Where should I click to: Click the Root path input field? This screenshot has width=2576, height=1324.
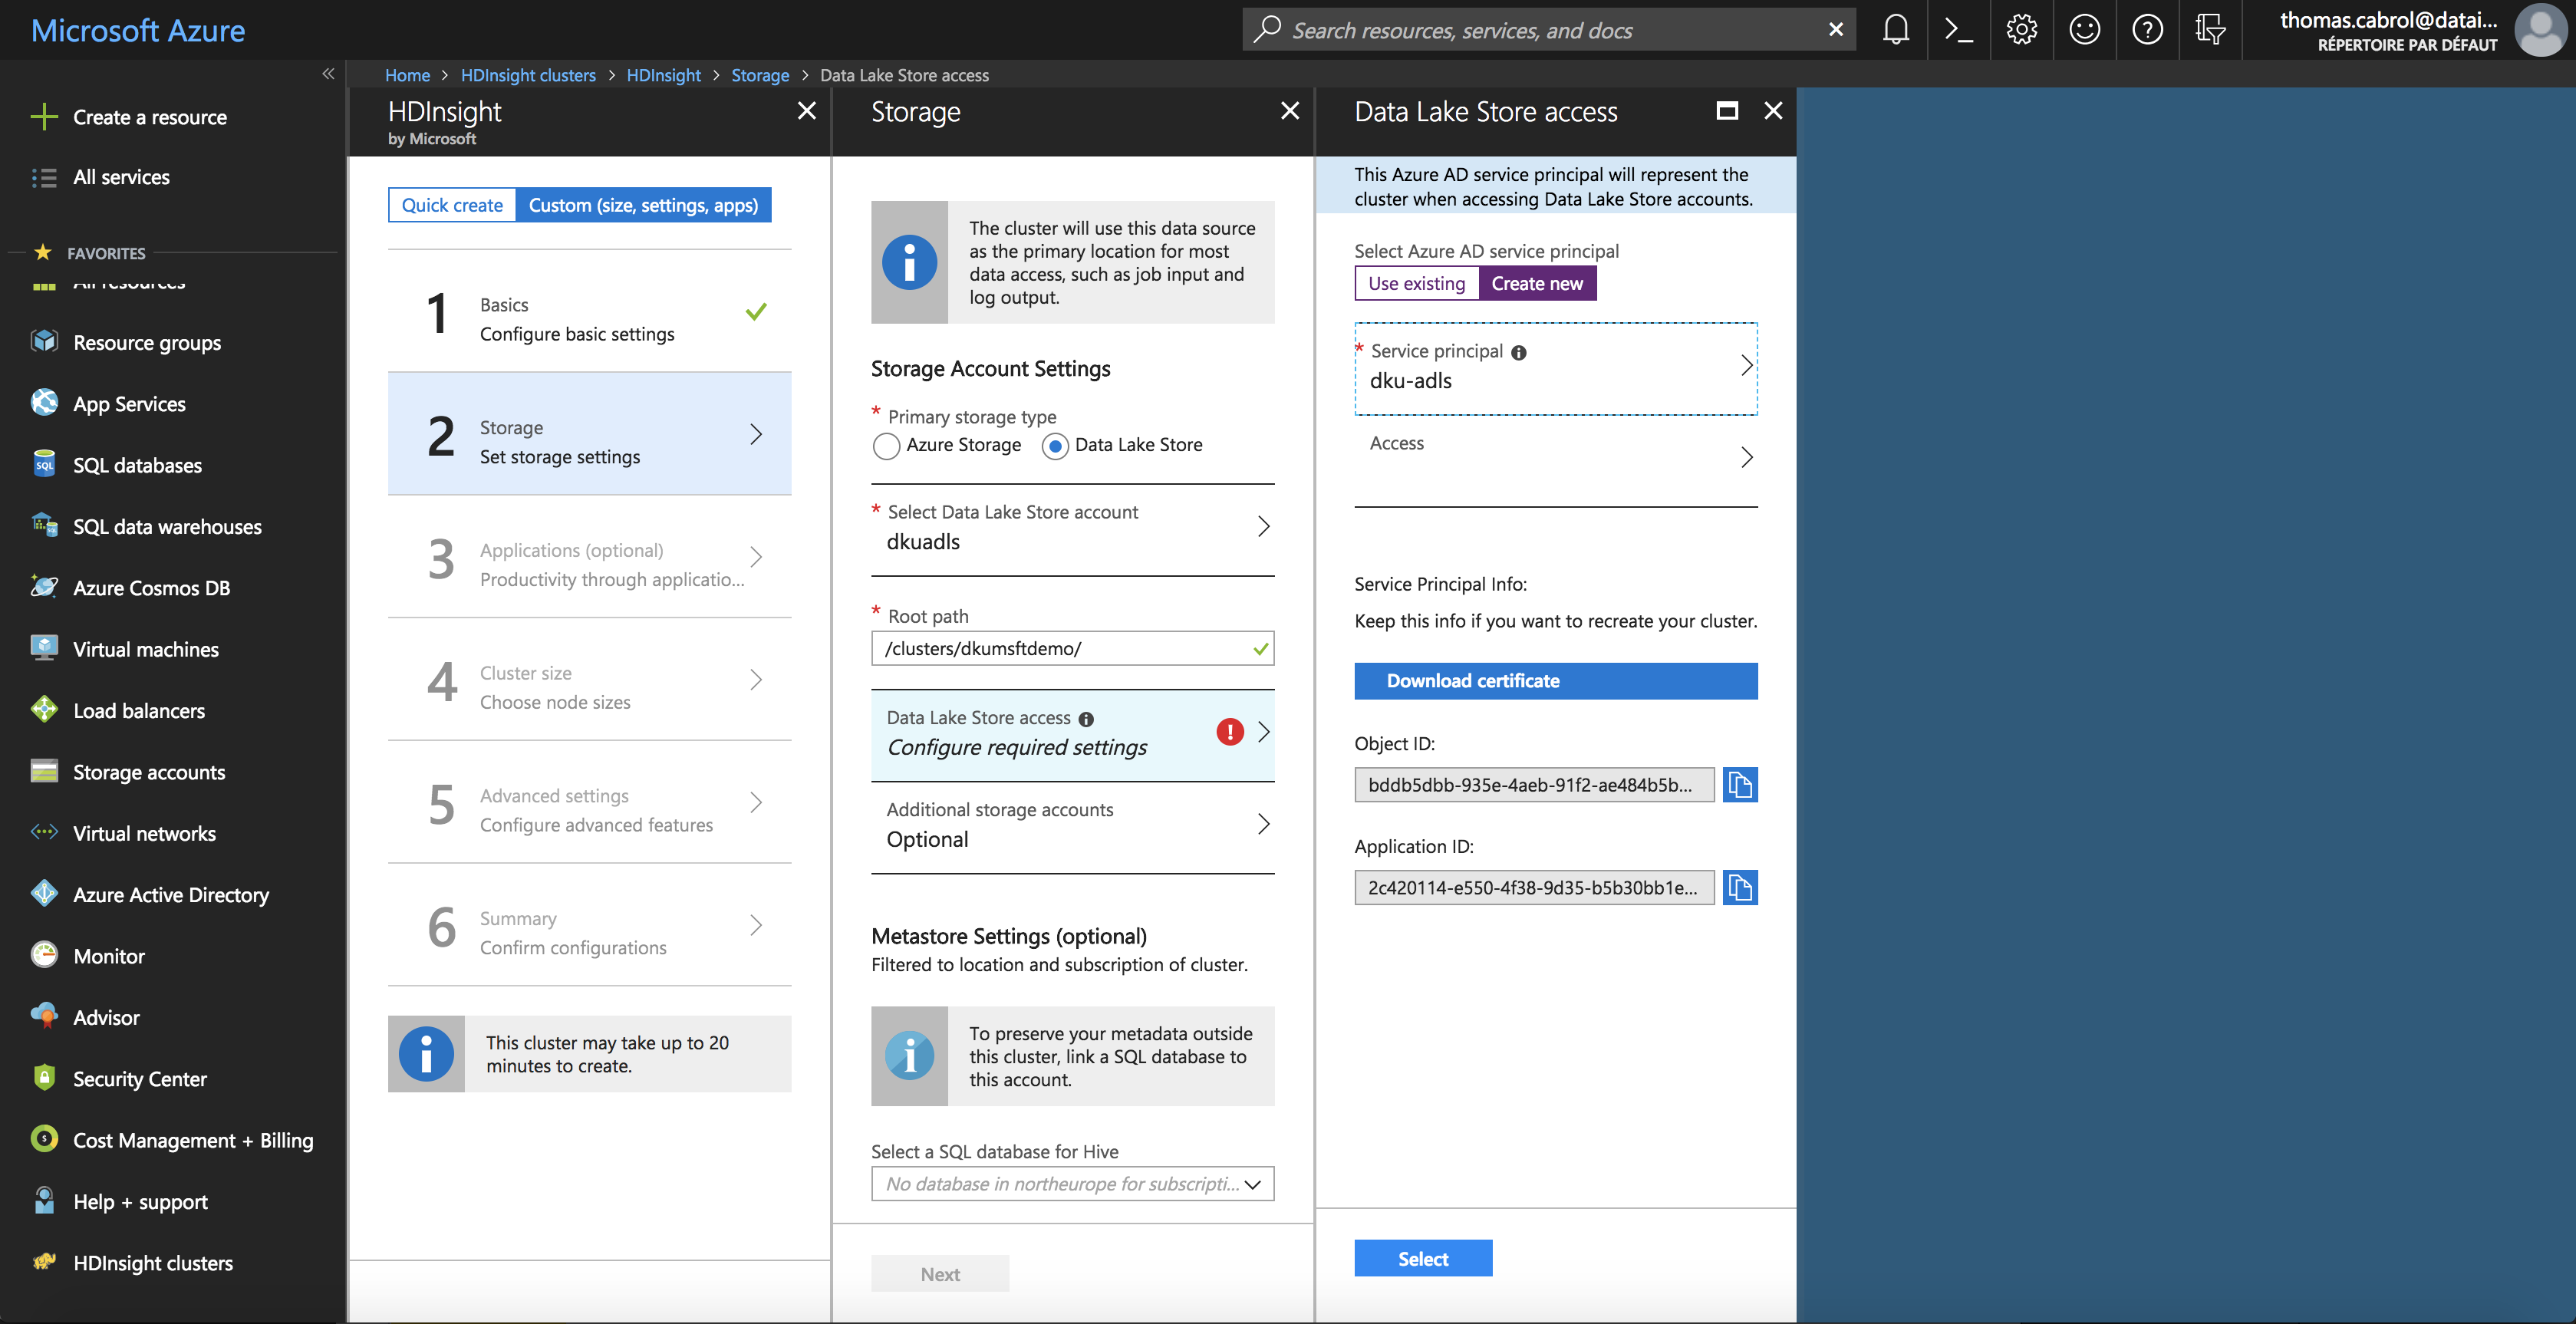(x=1072, y=648)
